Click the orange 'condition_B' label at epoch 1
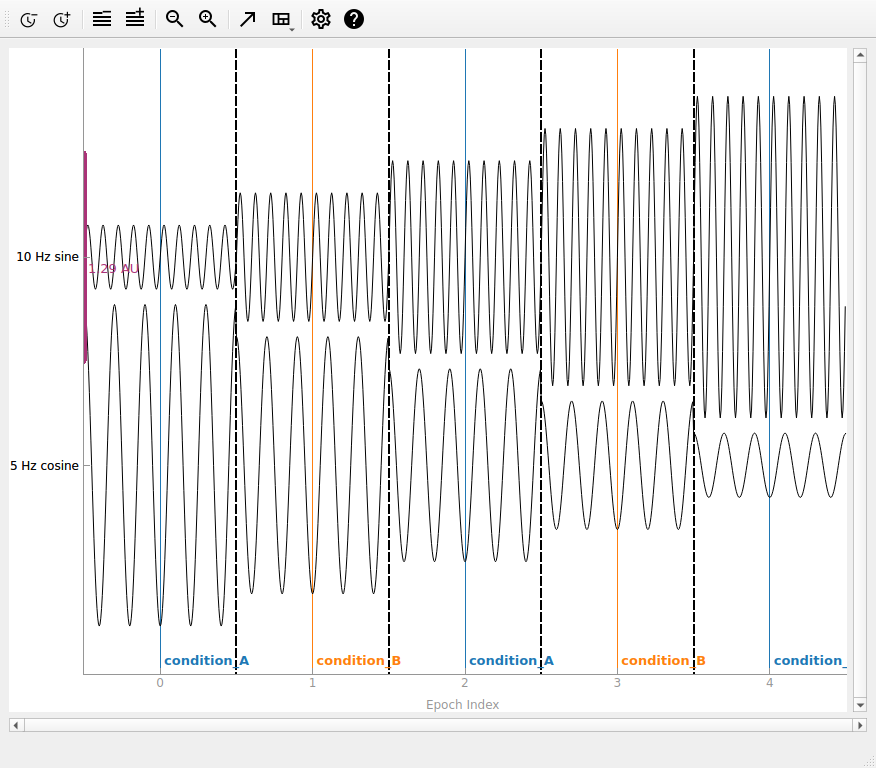Viewport: 876px width, 768px height. click(x=359, y=661)
